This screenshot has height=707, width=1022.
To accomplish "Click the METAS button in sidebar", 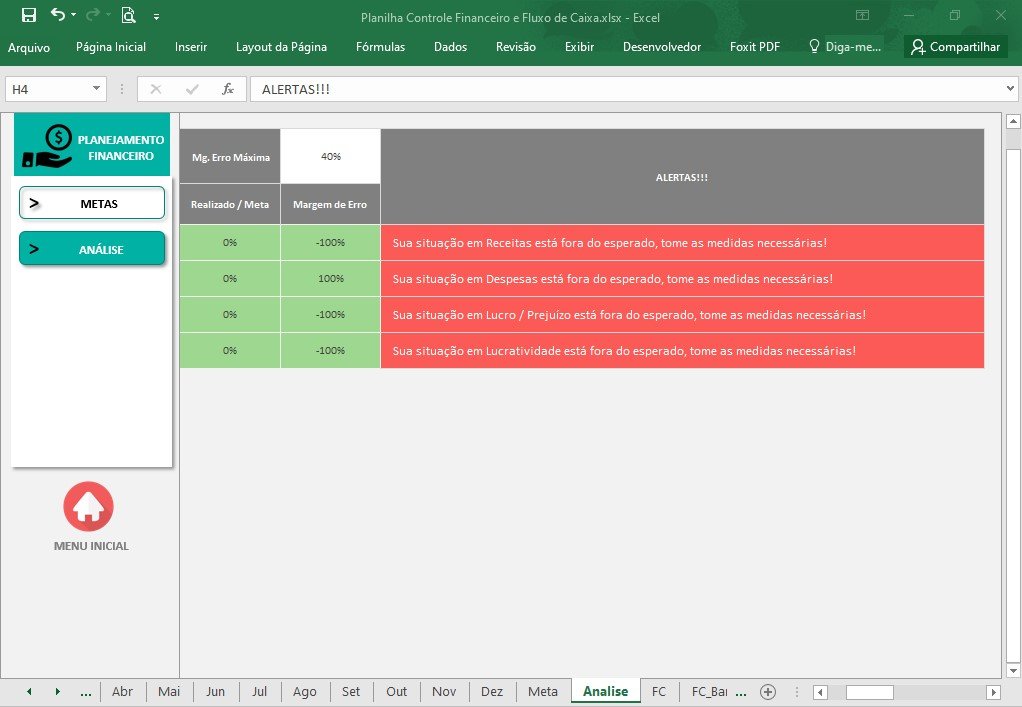I will click(x=92, y=203).
